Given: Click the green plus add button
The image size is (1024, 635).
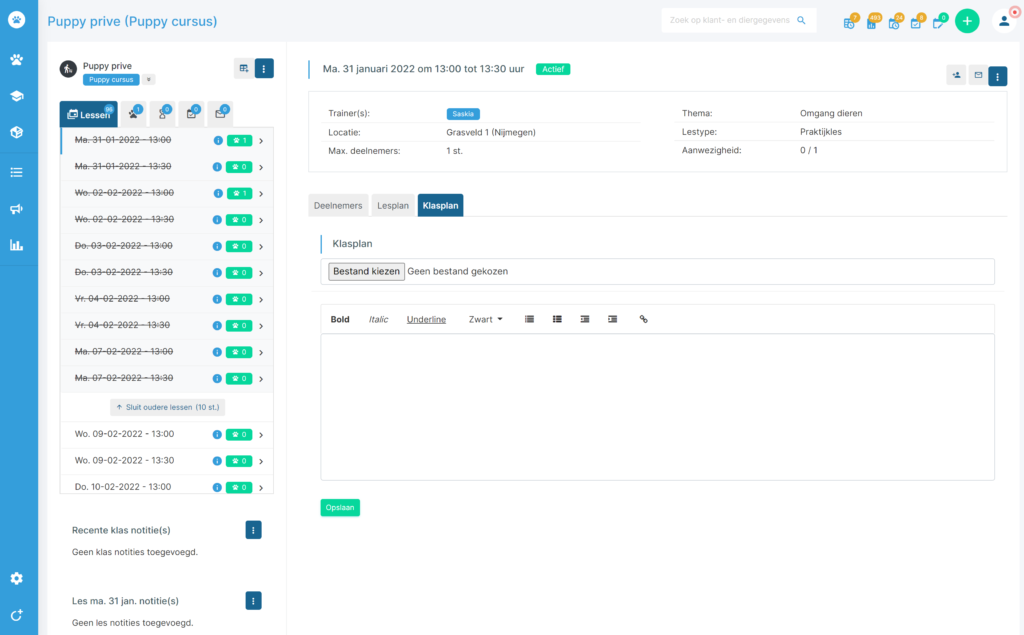Looking at the screenshot, I should 967,21.
